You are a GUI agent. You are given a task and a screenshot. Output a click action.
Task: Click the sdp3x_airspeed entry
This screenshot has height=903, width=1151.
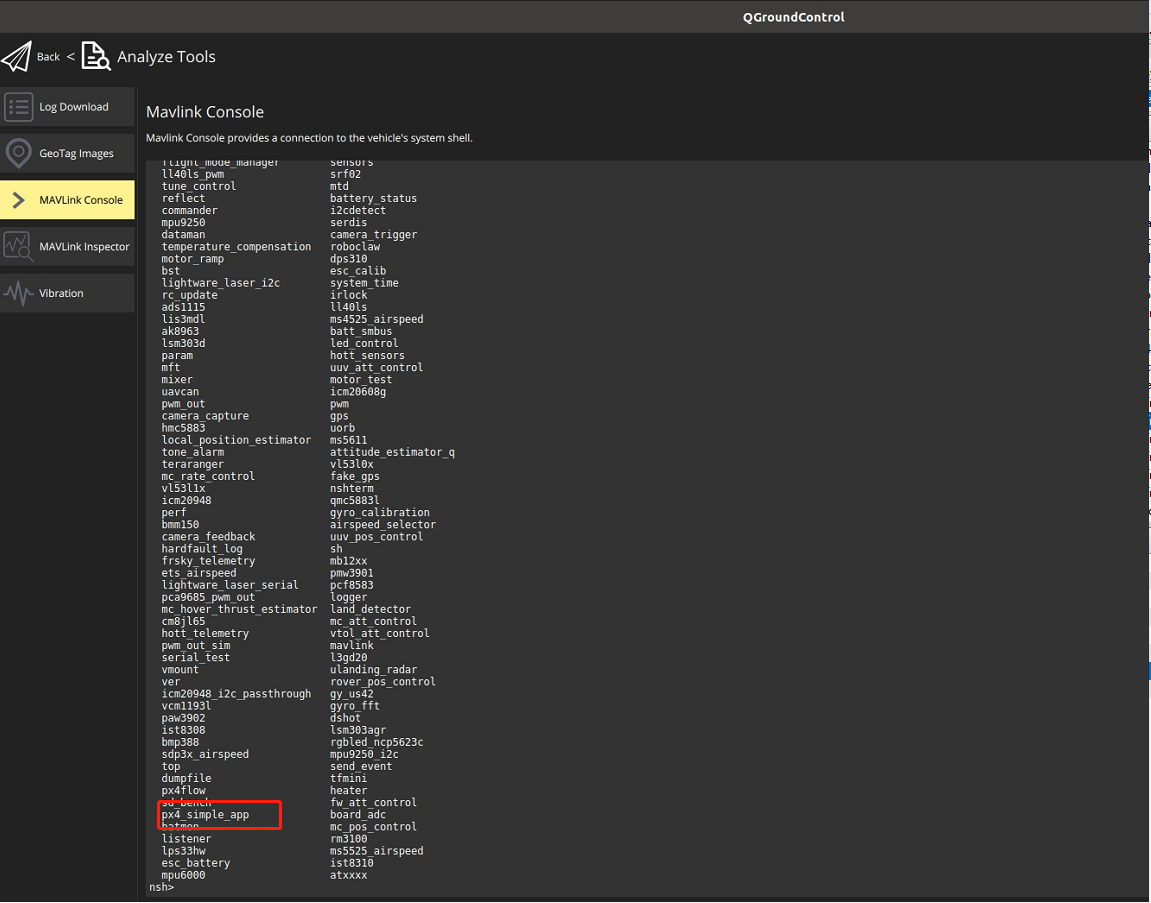206,755
